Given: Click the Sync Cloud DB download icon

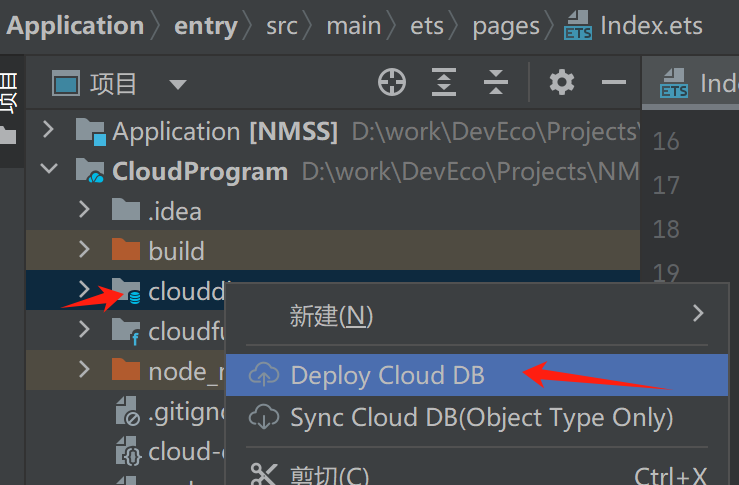Looking at the screenshot, I should tap(264, 417).
